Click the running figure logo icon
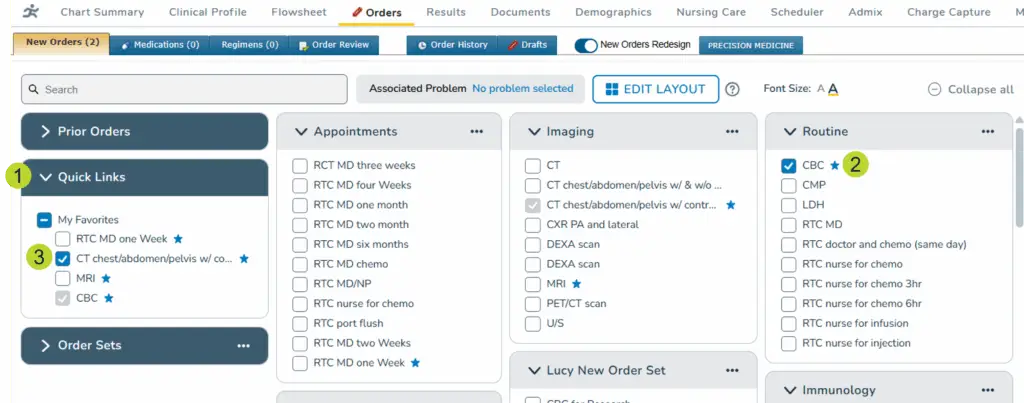 click(x=32, y=12)
